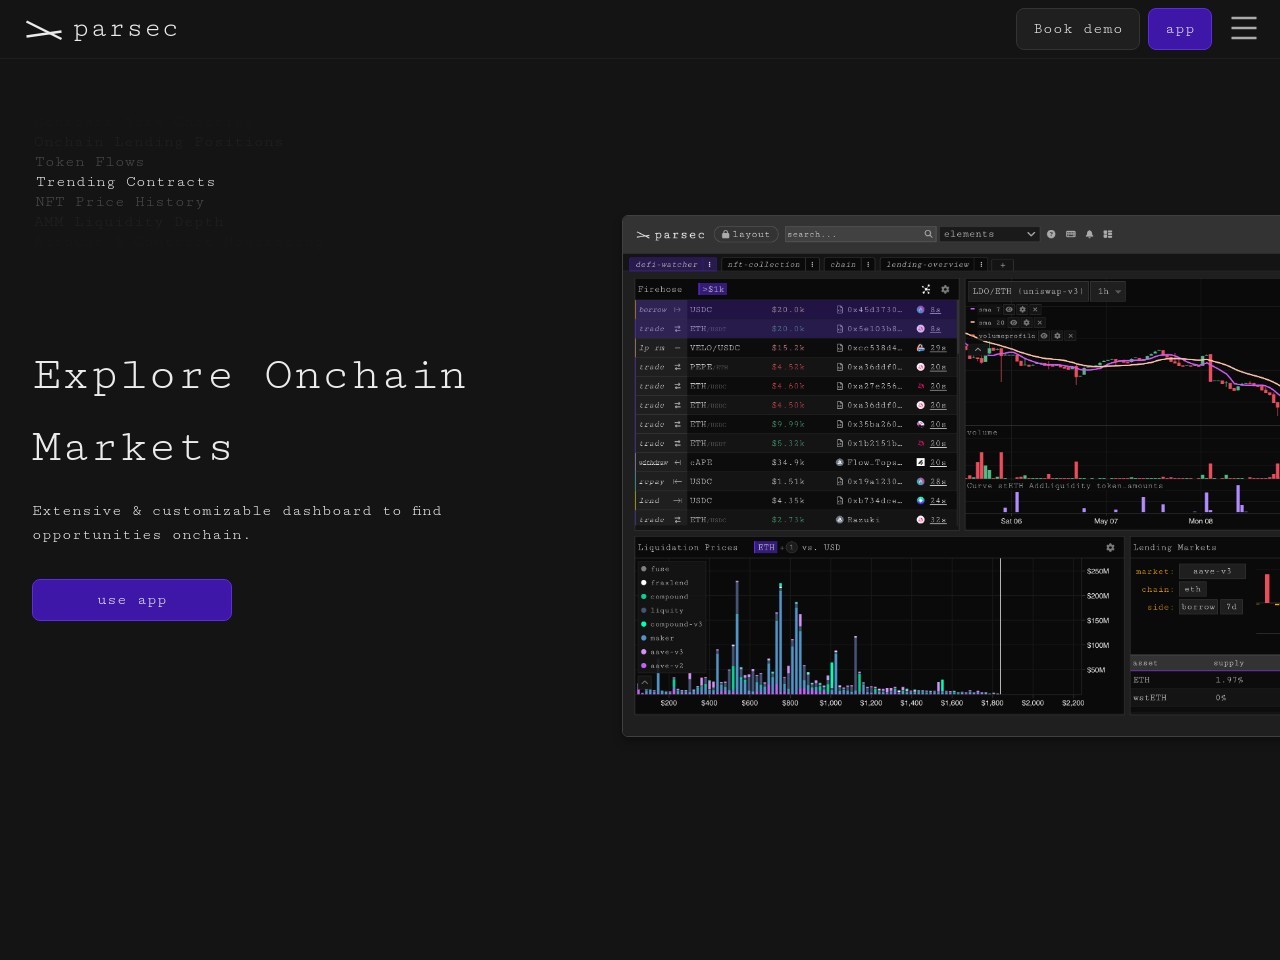This screenshot has width=1280, height=960.
Task: Switch to the nft-collection tab
Action: pos(764,264)
